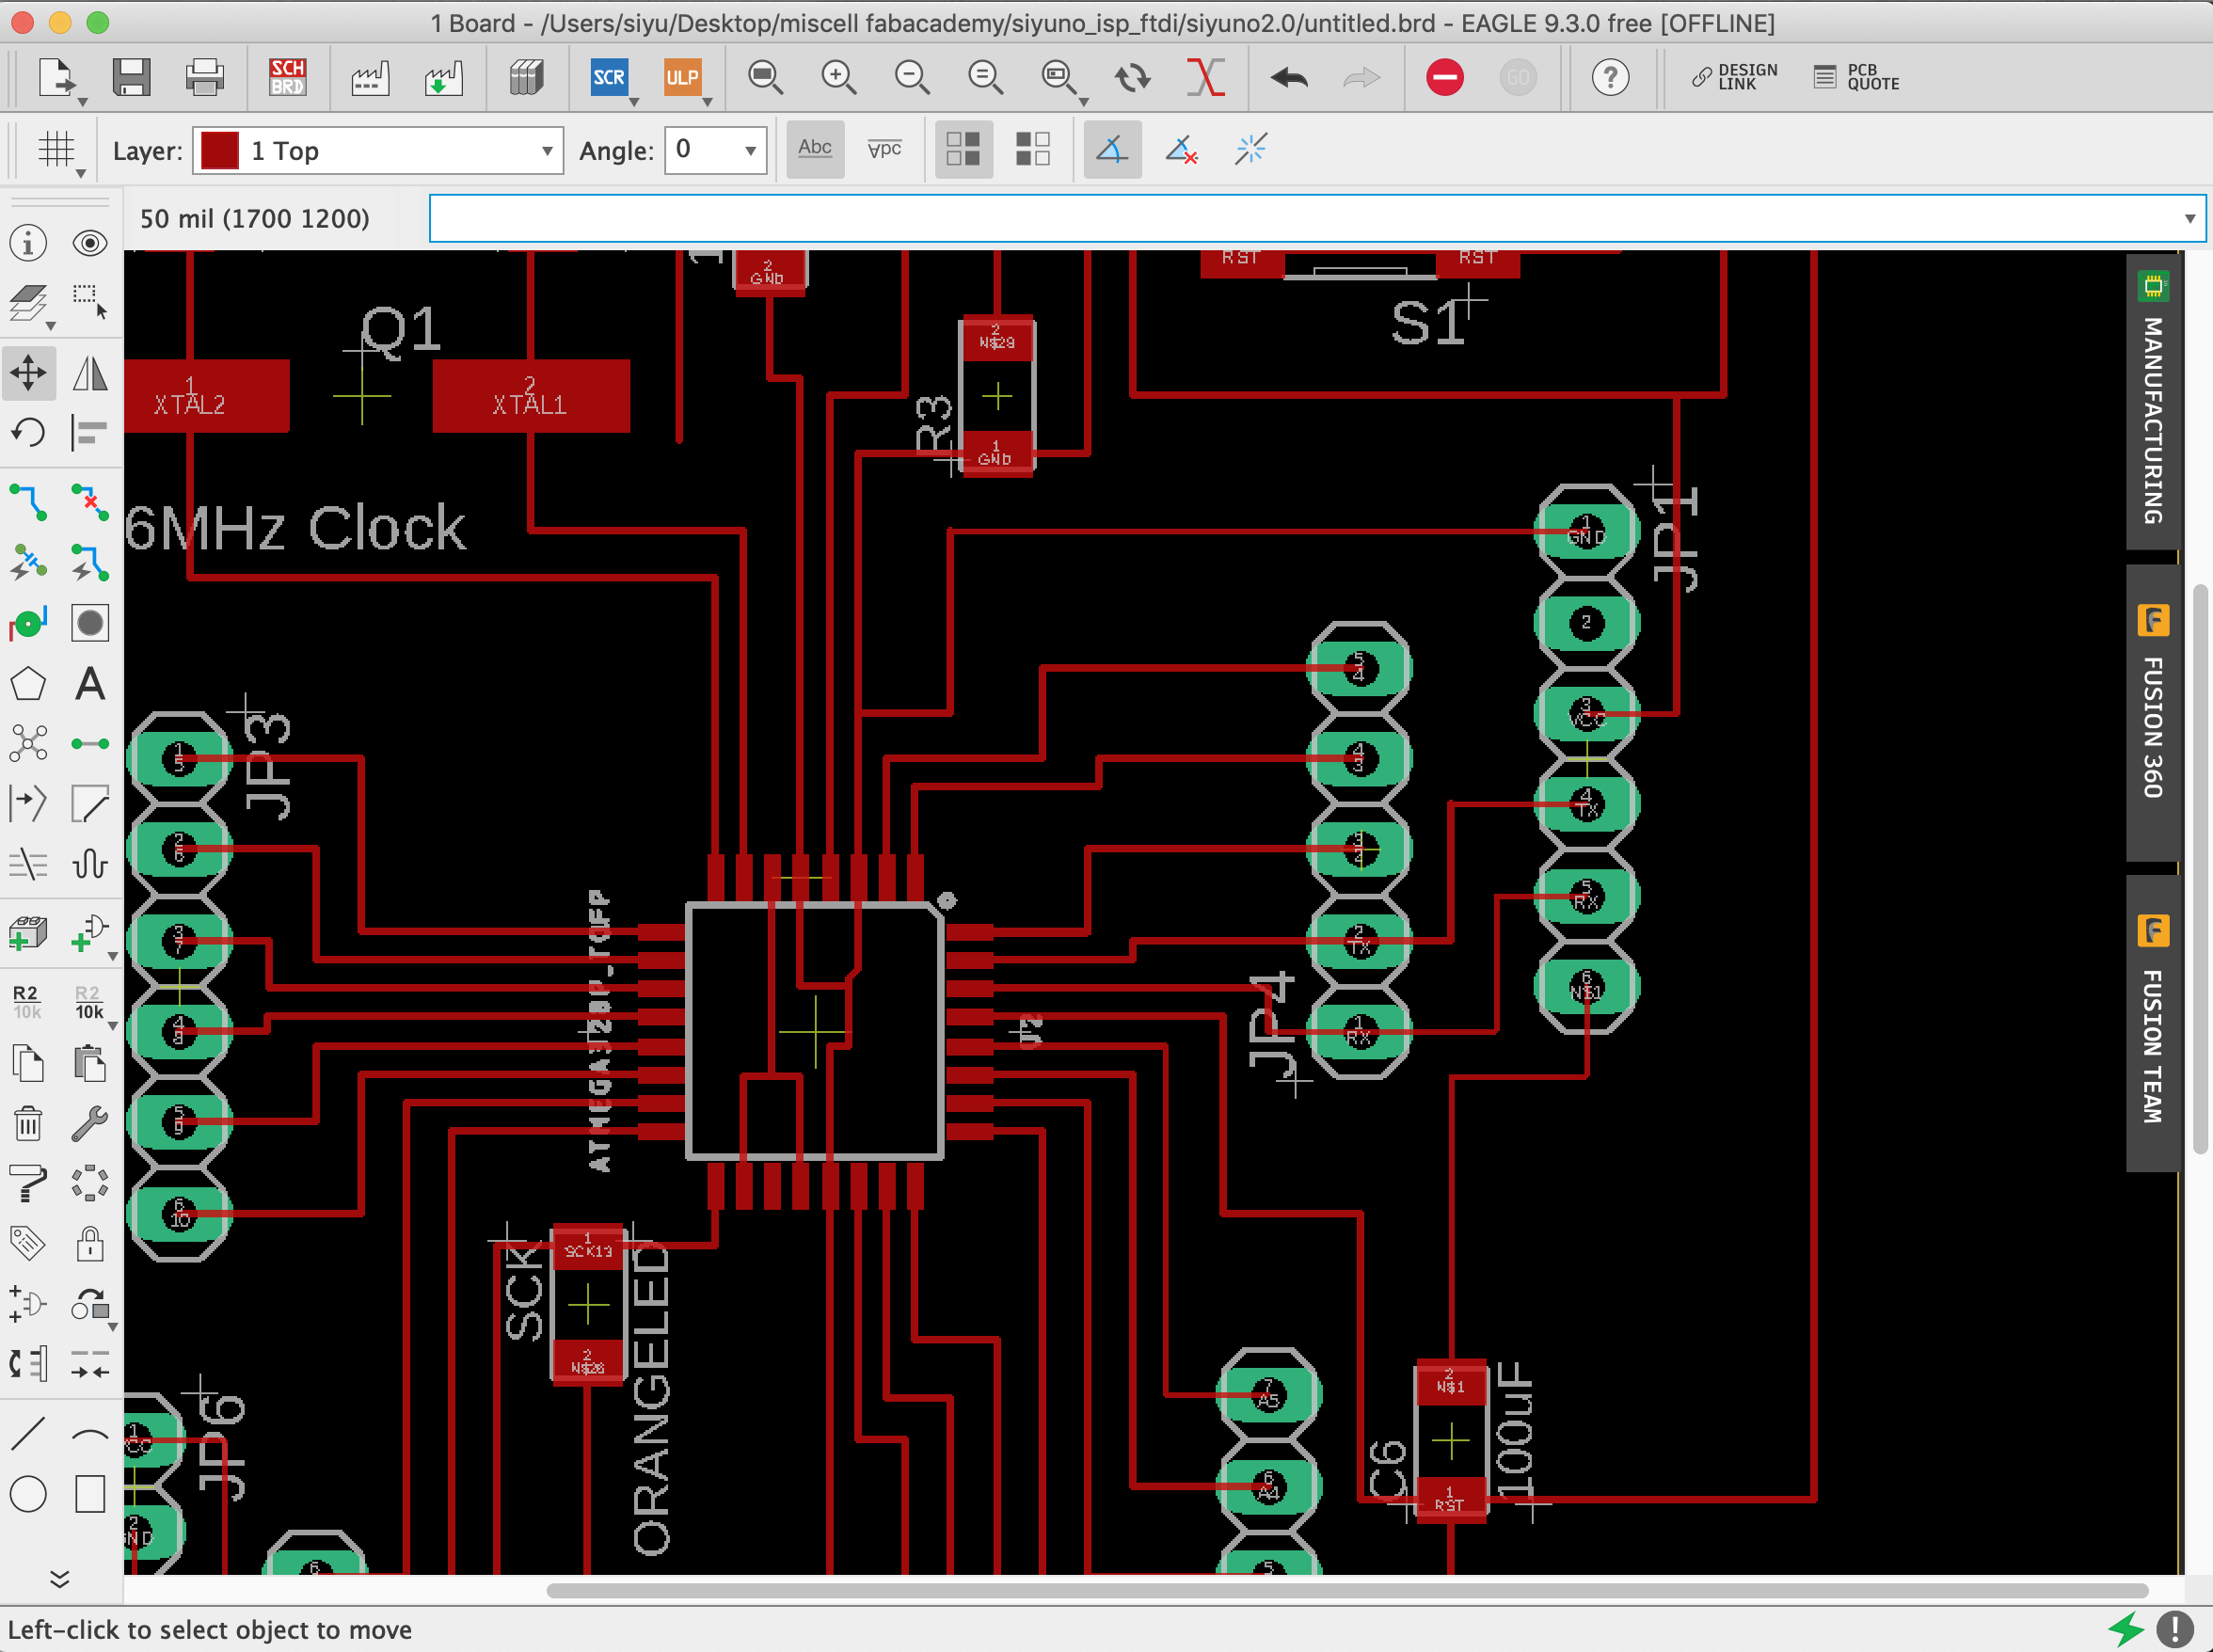Image resolution: width=2213 pixels, height=1652 pixels.
Task: Toggle the Lock tool
Action: point(90,1243)
